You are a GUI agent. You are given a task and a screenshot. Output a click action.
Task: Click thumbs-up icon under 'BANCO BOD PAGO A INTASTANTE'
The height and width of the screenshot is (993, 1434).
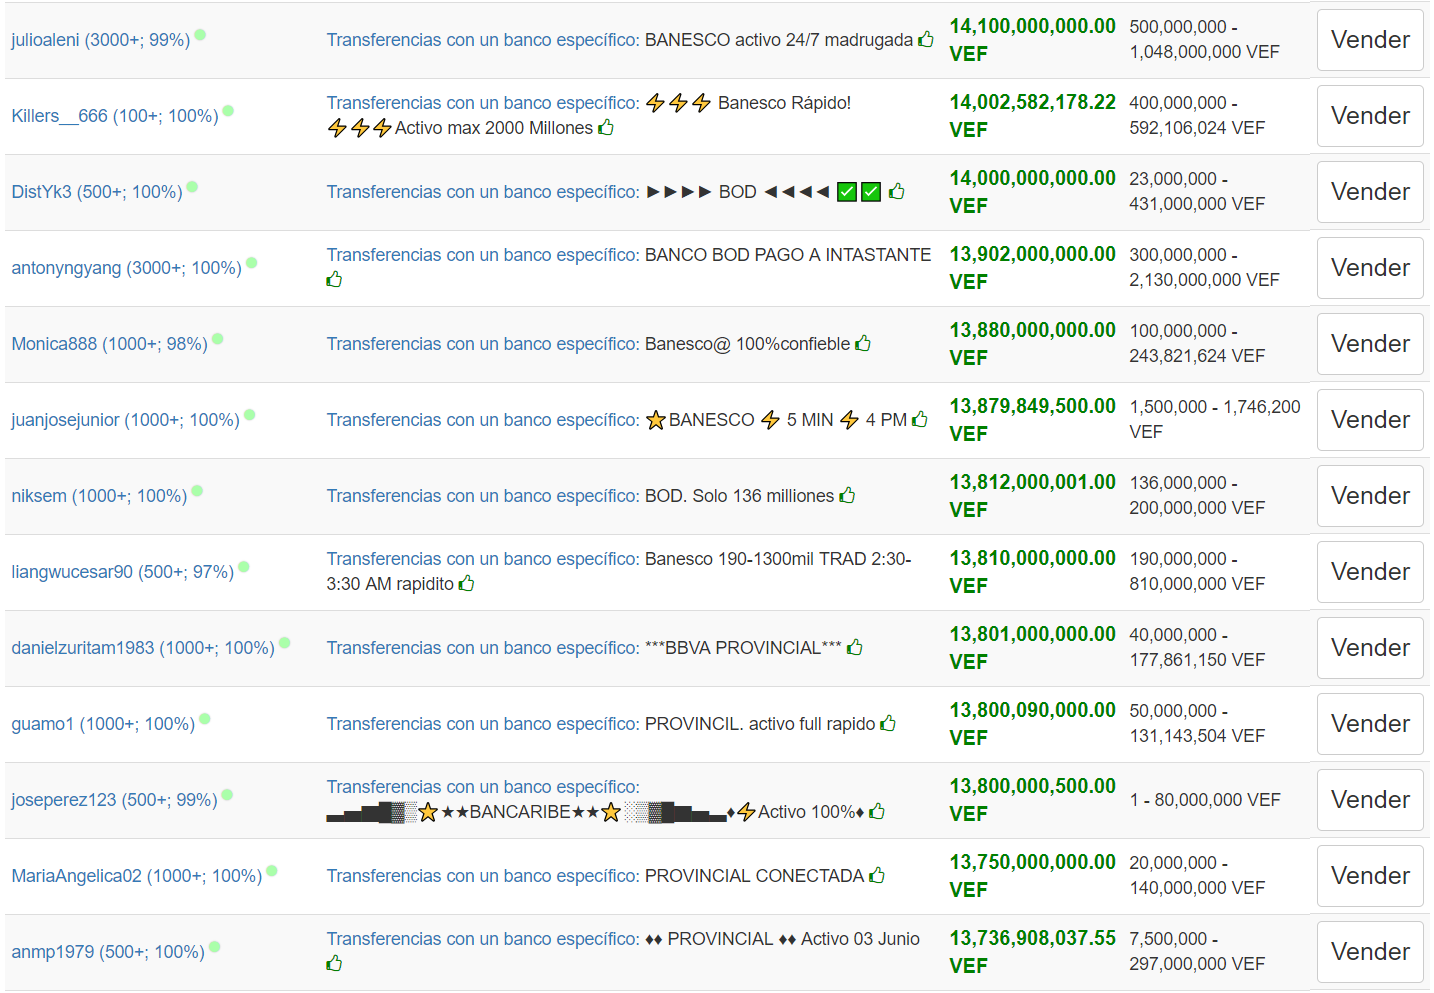tap(334, 279)
